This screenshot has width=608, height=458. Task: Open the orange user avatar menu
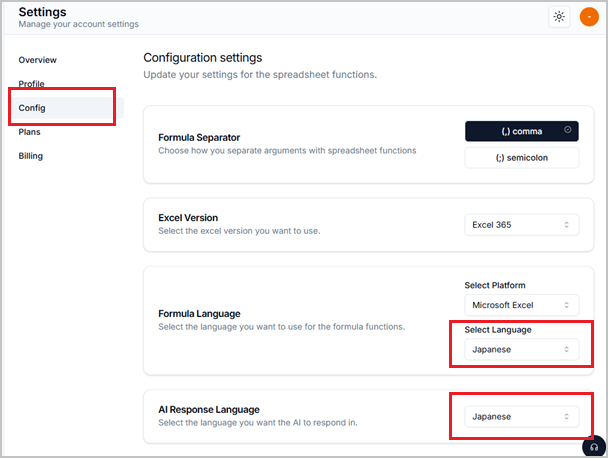pyautogui.click(x=589, y=17)
